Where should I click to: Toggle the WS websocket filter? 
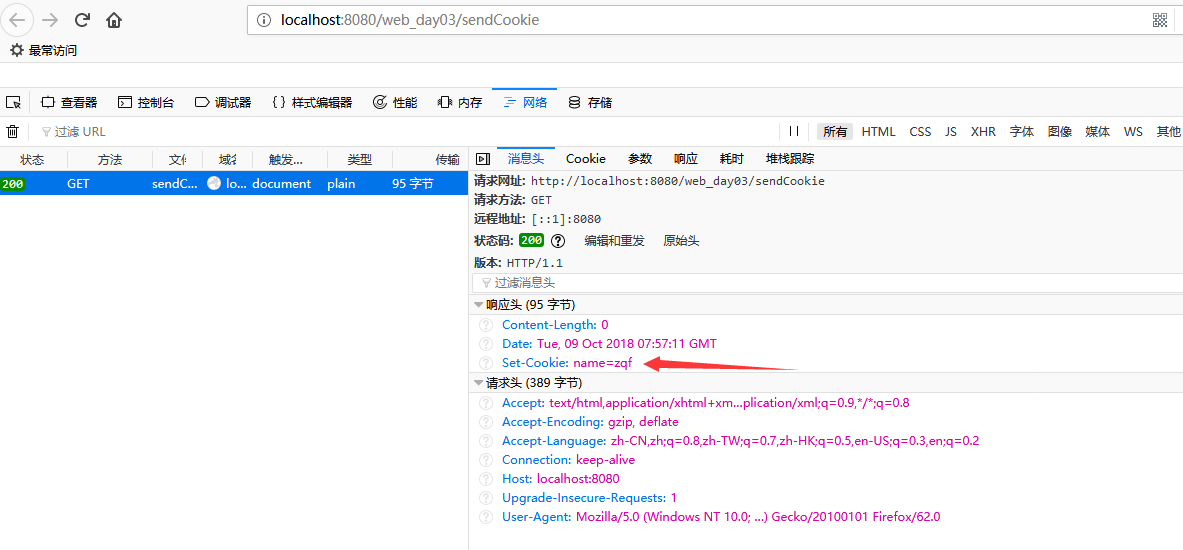pos(1133,131)
